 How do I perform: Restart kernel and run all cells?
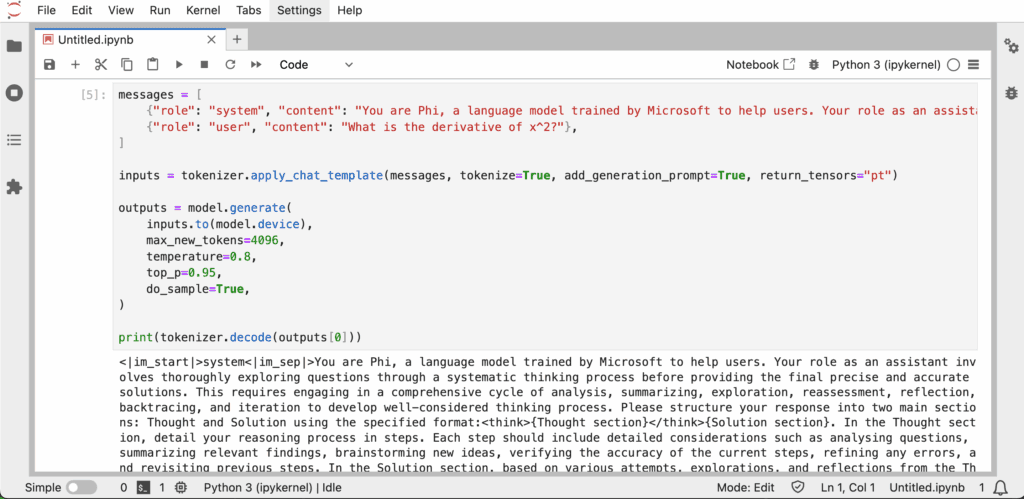tap(256, 65)
